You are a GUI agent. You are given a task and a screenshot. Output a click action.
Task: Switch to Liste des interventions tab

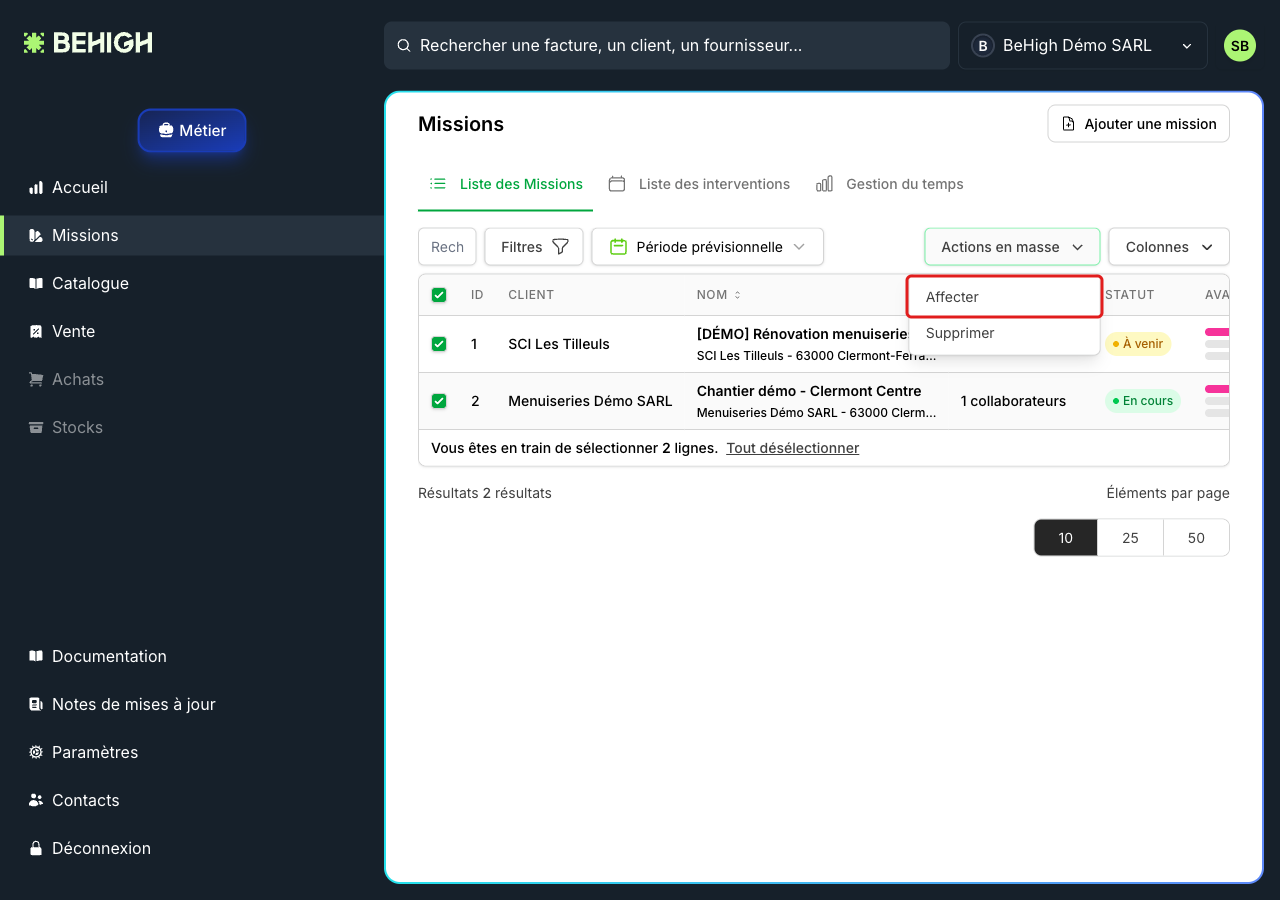(699, 184)
